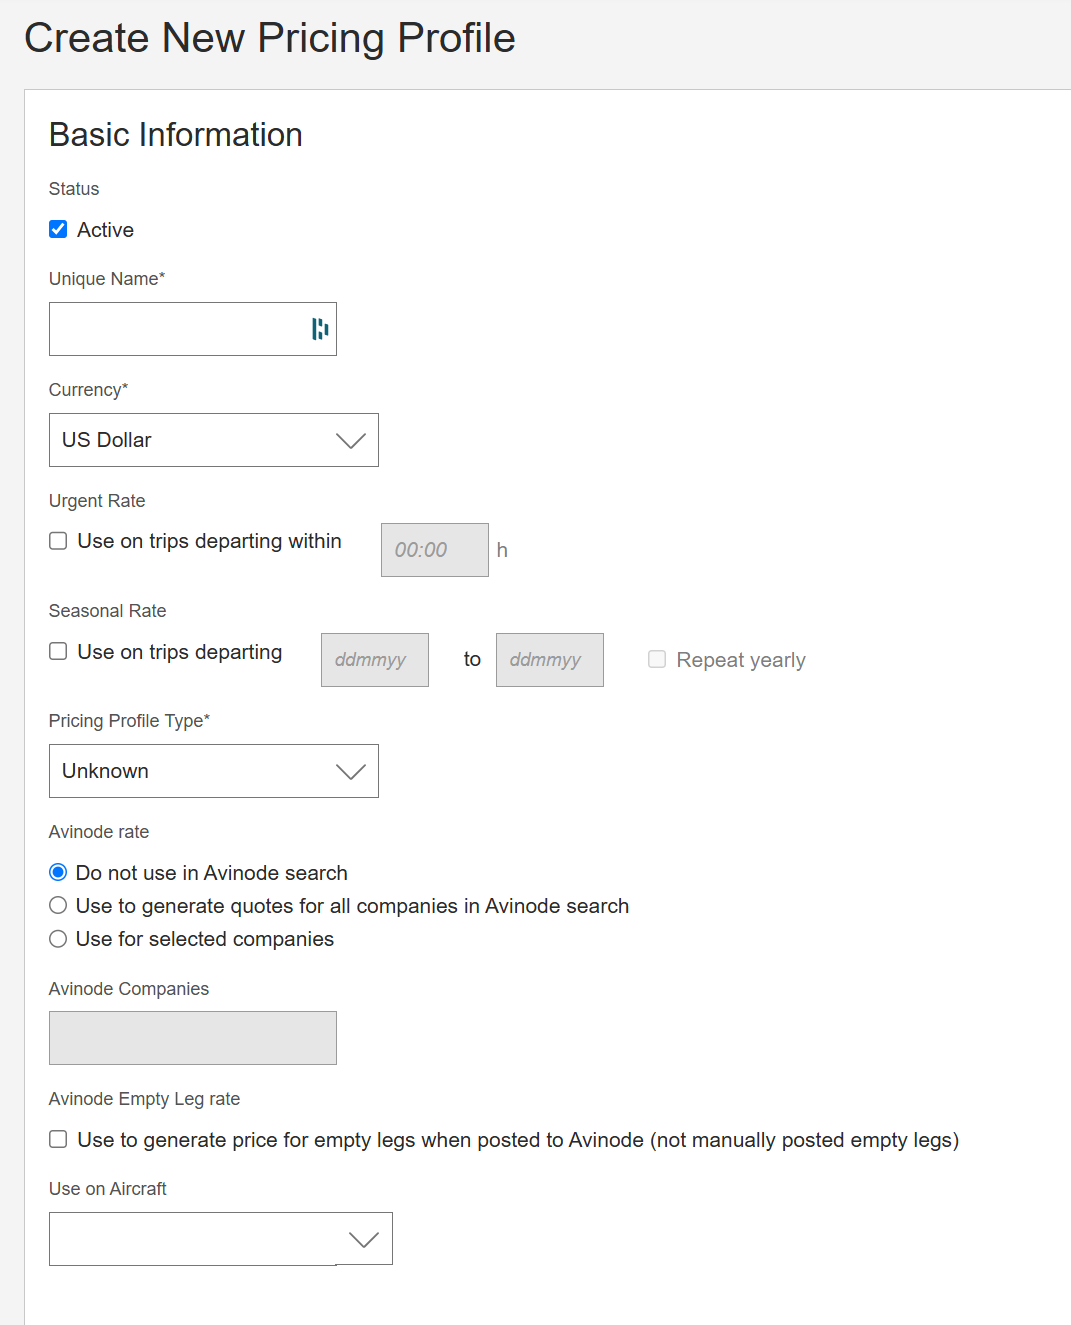
Task: Enable empty leg price generation for Avinode
Action: [x=57, y=1139]
